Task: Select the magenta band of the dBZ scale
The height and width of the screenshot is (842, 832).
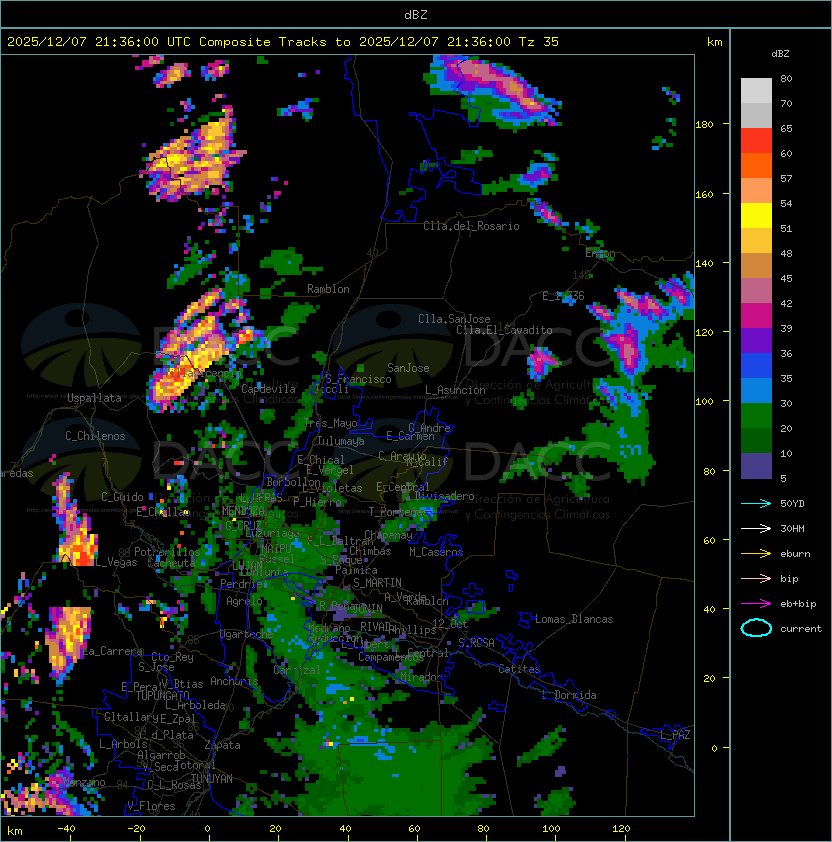Action: coord(756,316)
